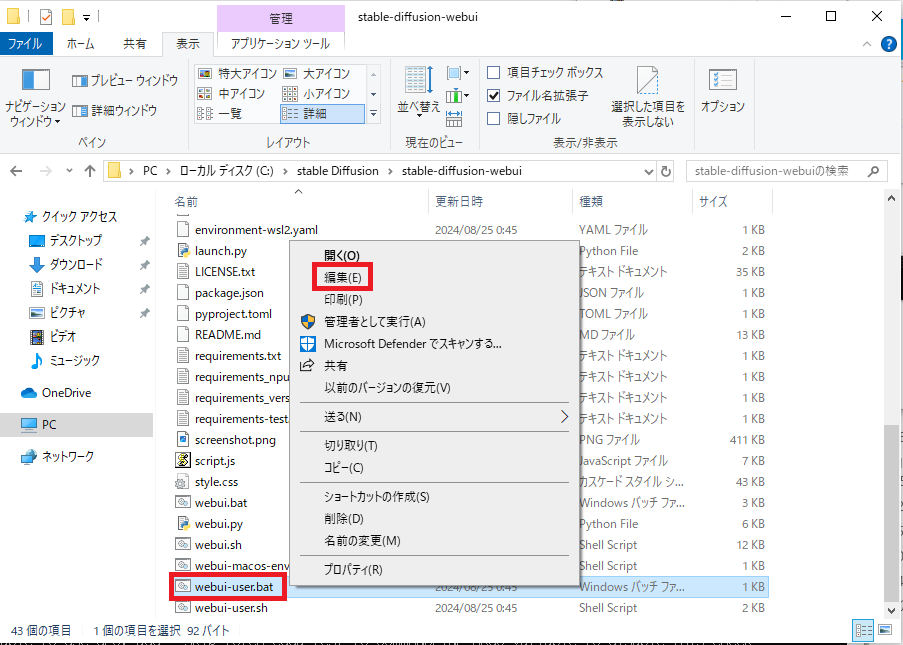Click the Preview Window (プレビュー ウィンドウ) button

point(125,81)
